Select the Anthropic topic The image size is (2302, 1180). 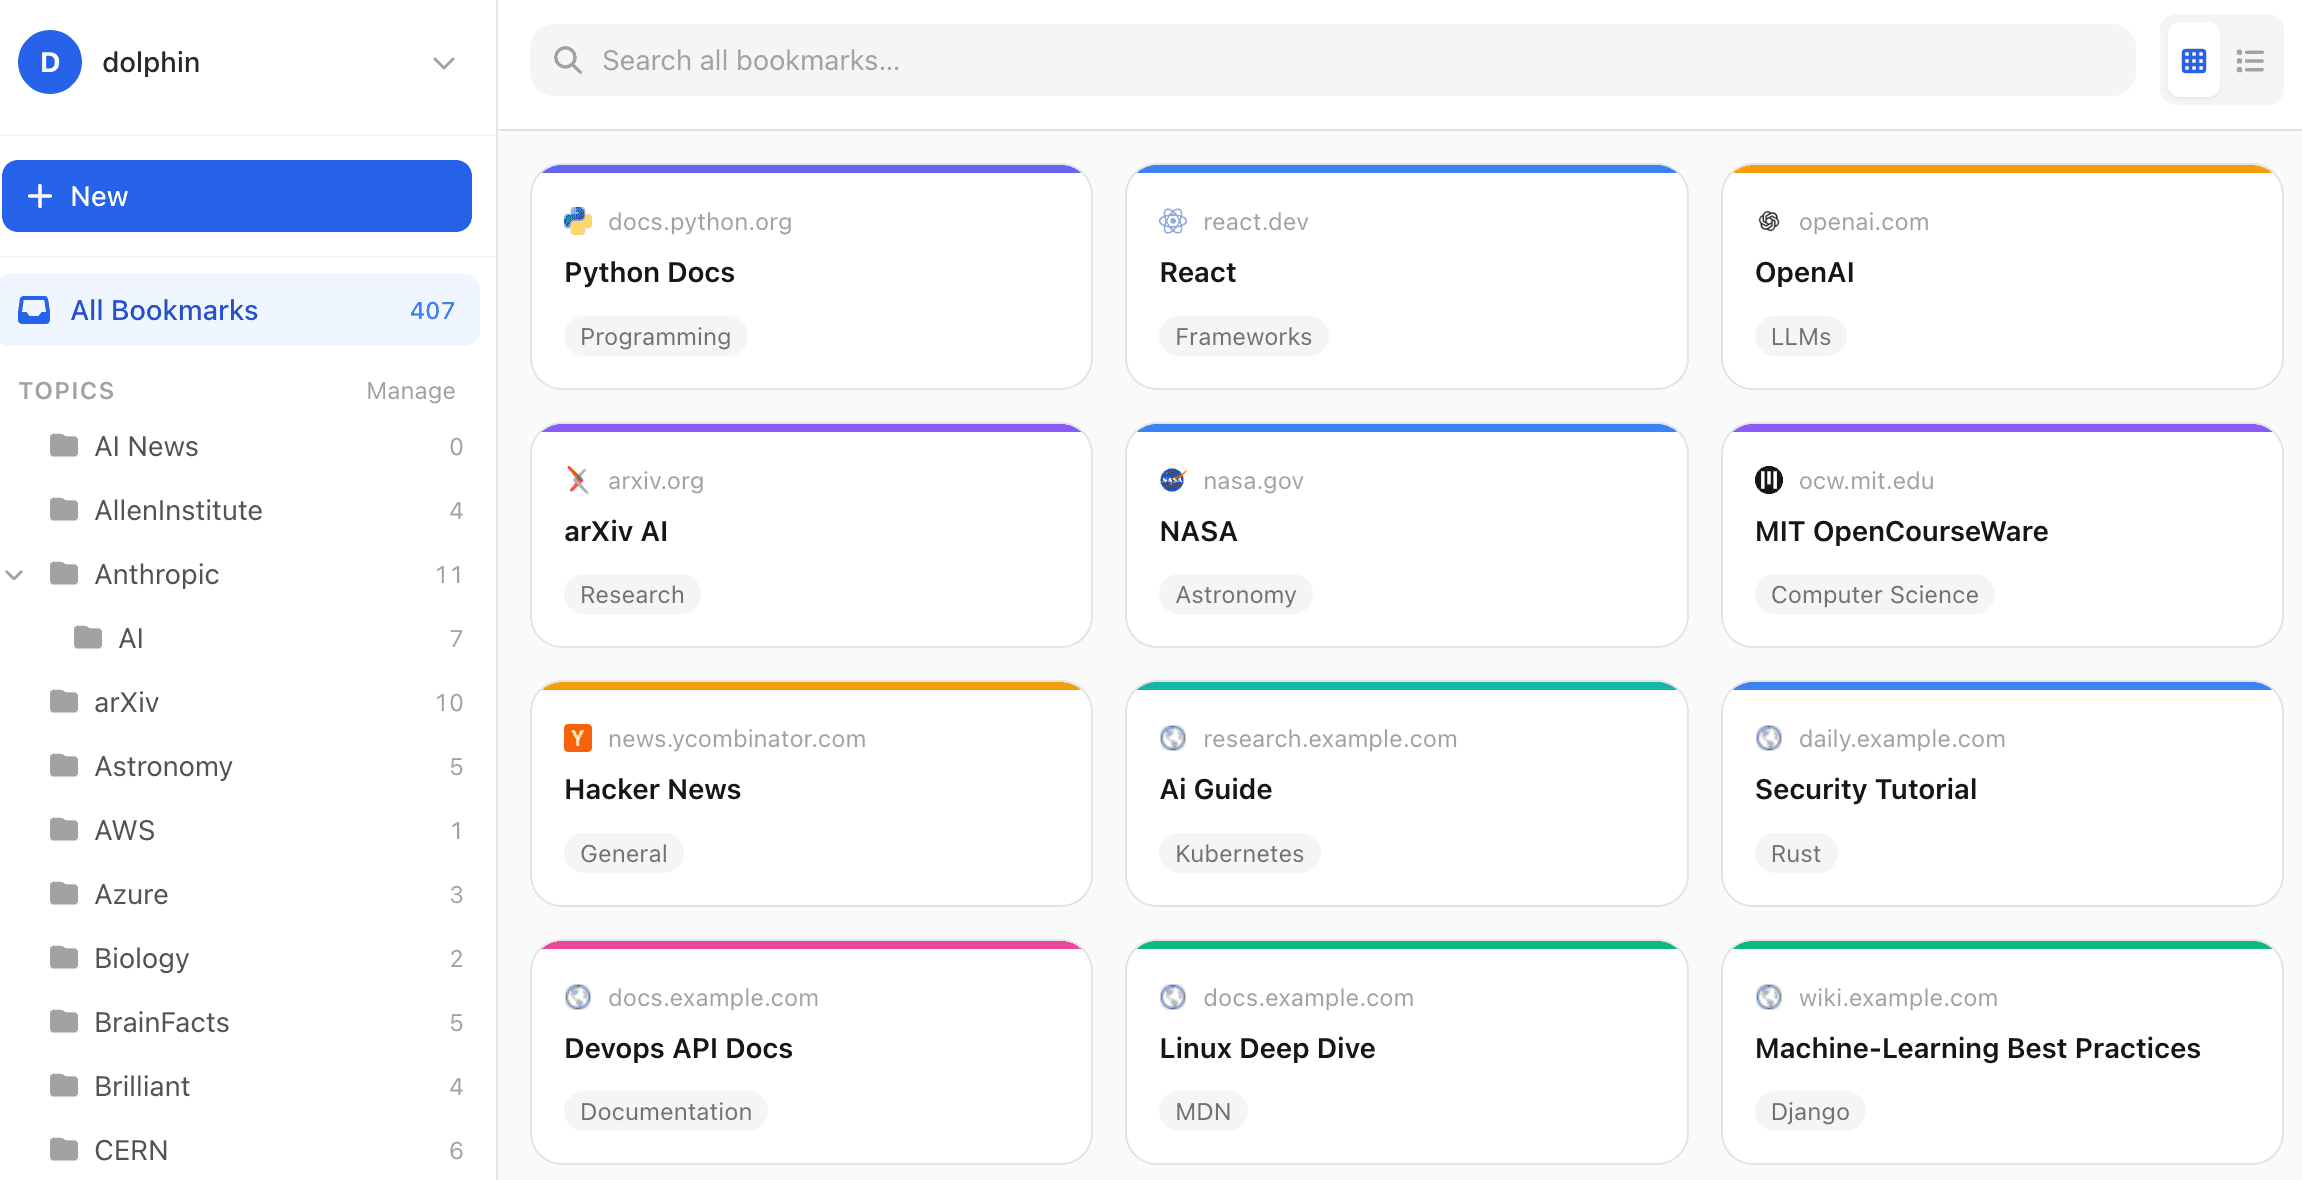(x=240, y=574)
